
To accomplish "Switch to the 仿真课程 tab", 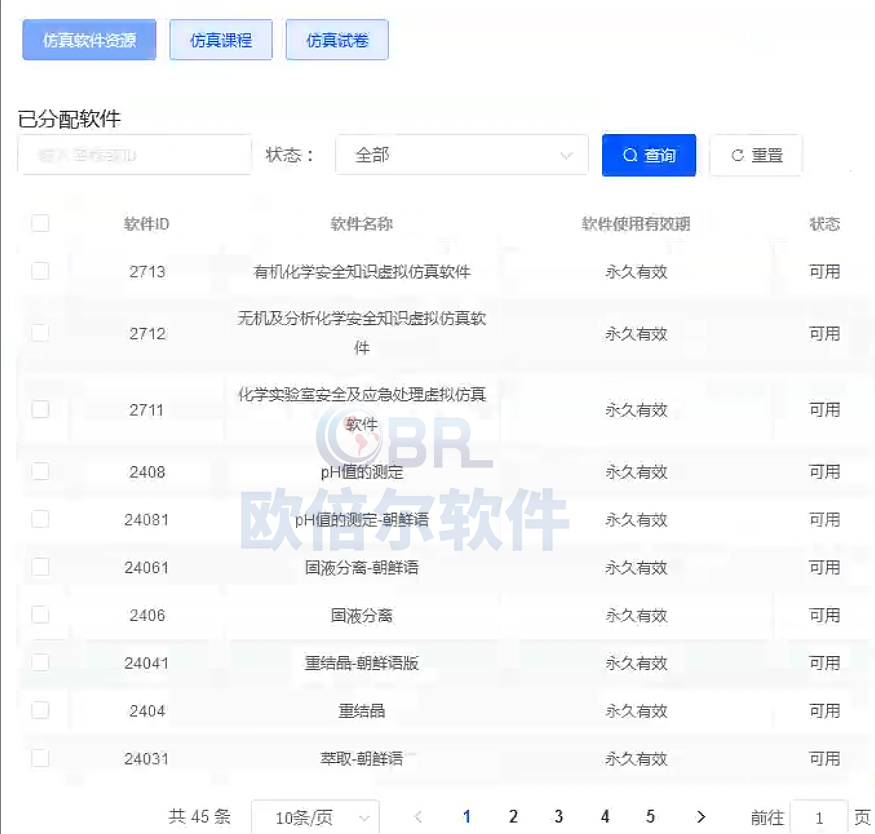I will pyautogui.click(x=221, y=41).
